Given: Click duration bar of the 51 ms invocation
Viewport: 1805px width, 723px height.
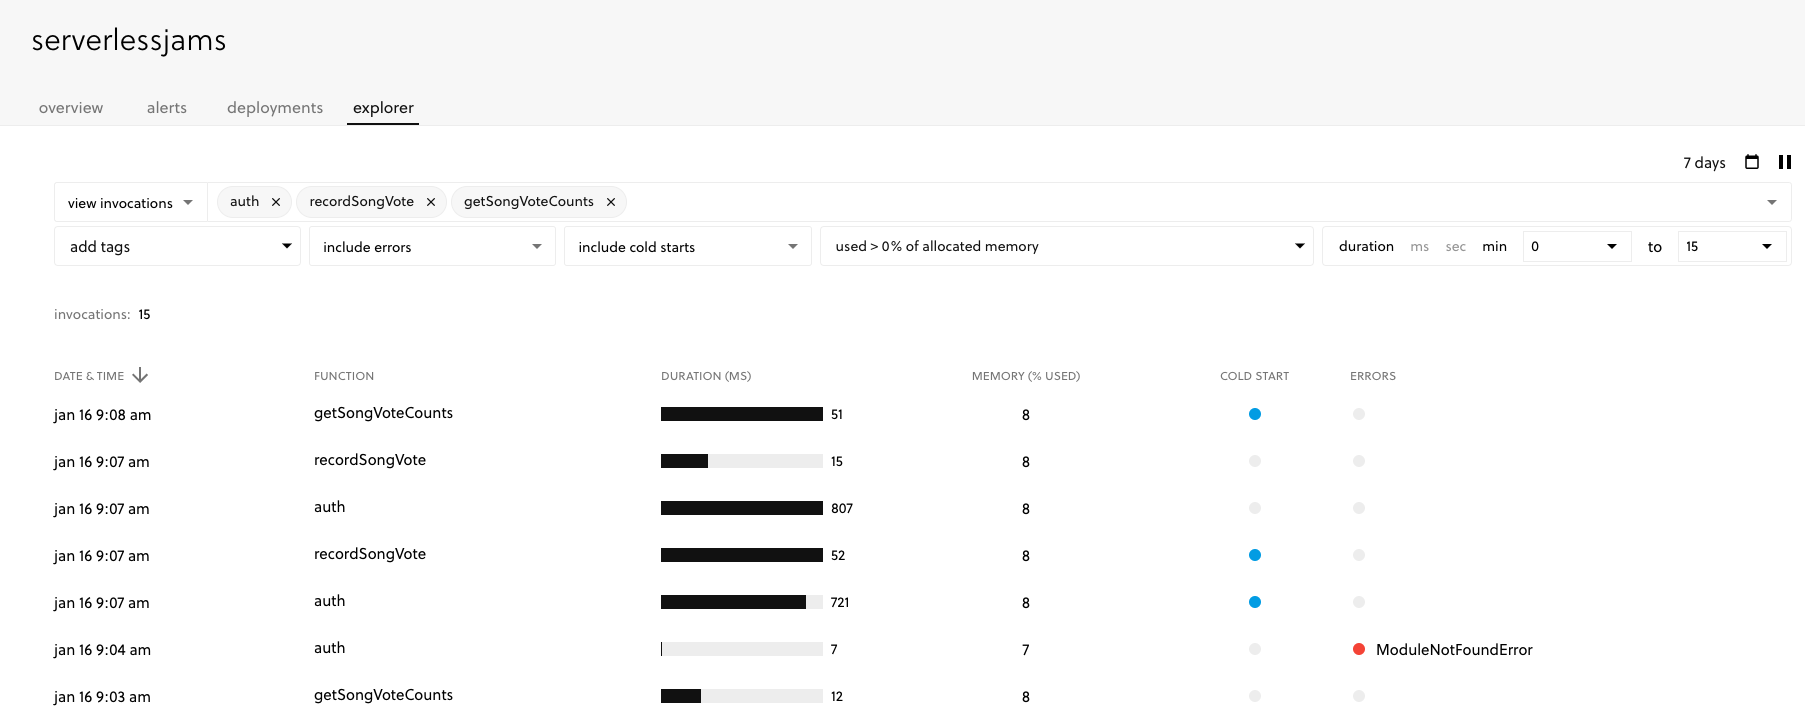Looking at the screenshot, I should click(742, 414).
